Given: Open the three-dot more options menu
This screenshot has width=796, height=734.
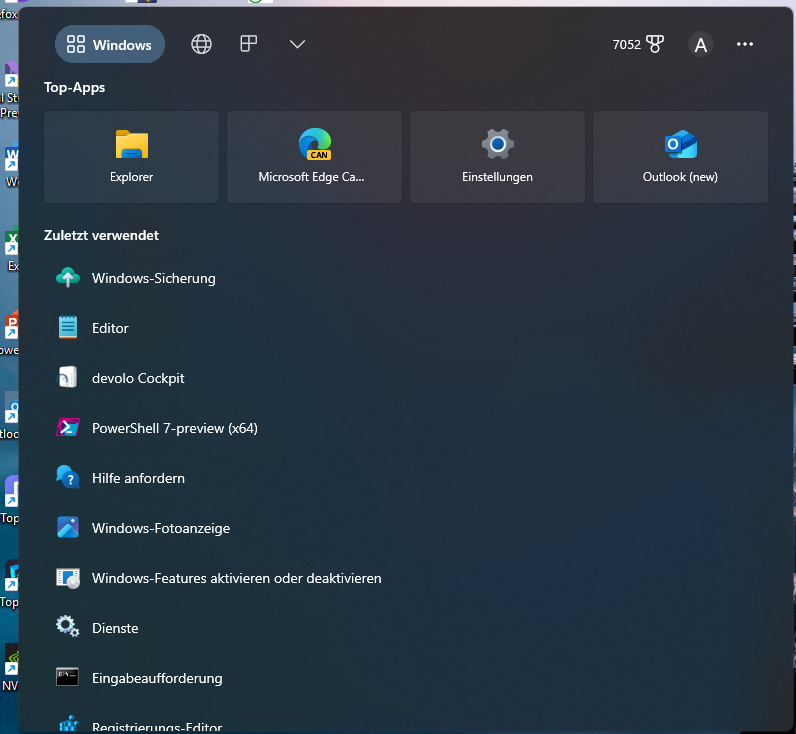Looking at the screenshot, I should [x=745, y=44].
